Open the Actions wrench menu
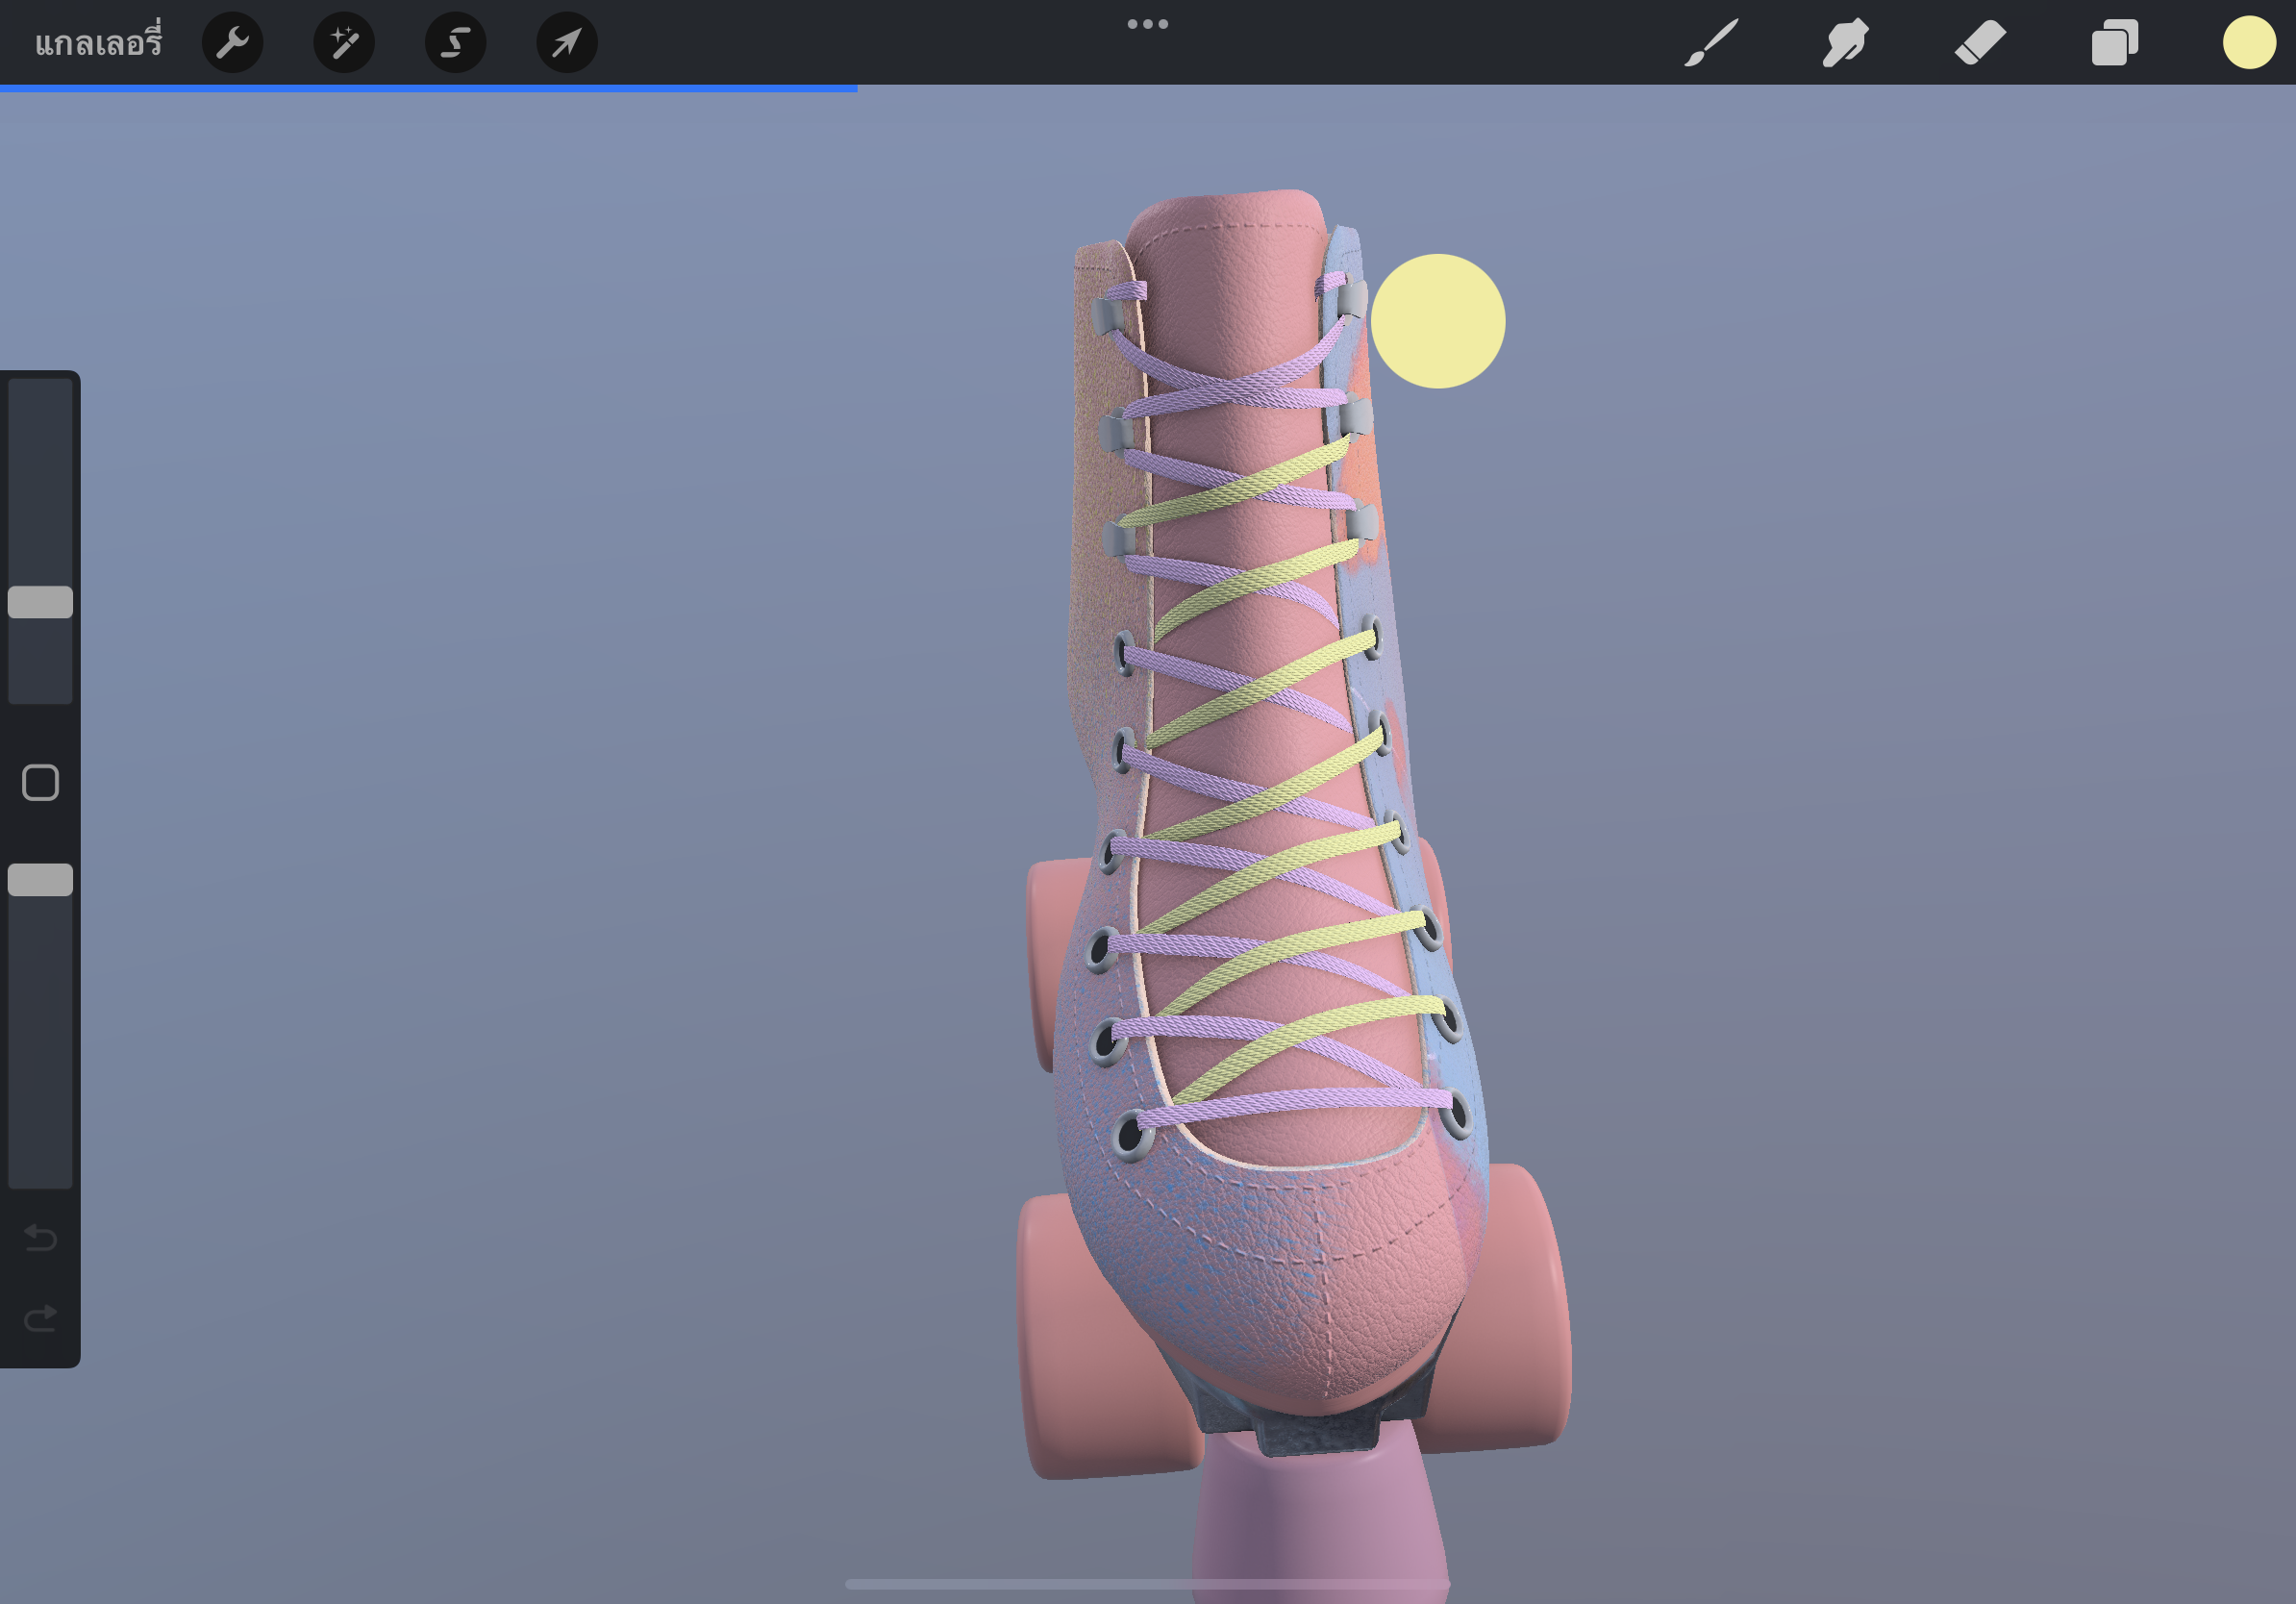 coord(232,43)
